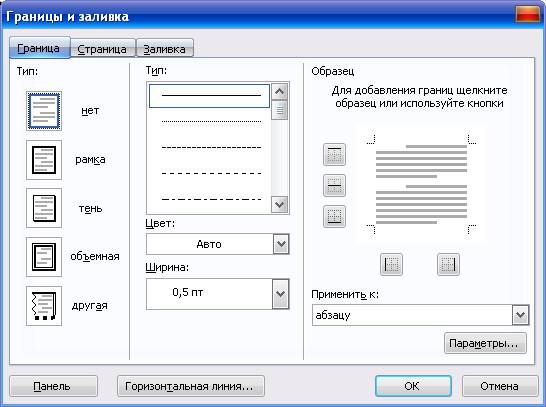
Task: Toggle the inside horizontal border button
Action: (x=334, y=186)
